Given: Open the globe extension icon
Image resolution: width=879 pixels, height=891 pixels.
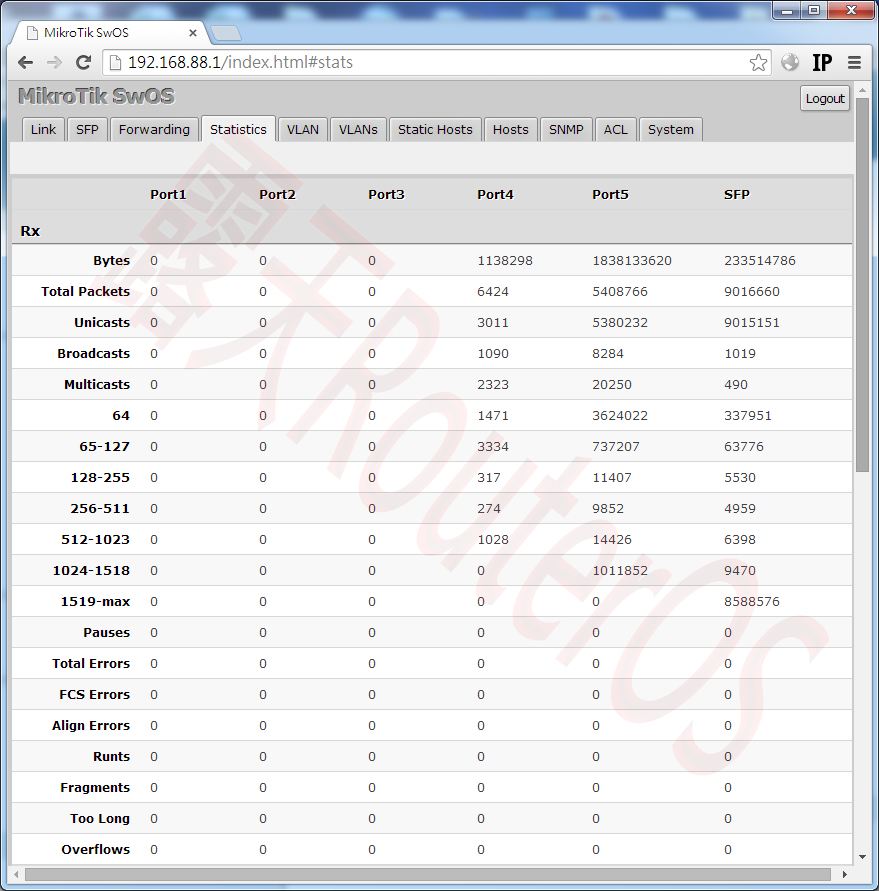Looking at the screenshot, I should coord(790,62).
